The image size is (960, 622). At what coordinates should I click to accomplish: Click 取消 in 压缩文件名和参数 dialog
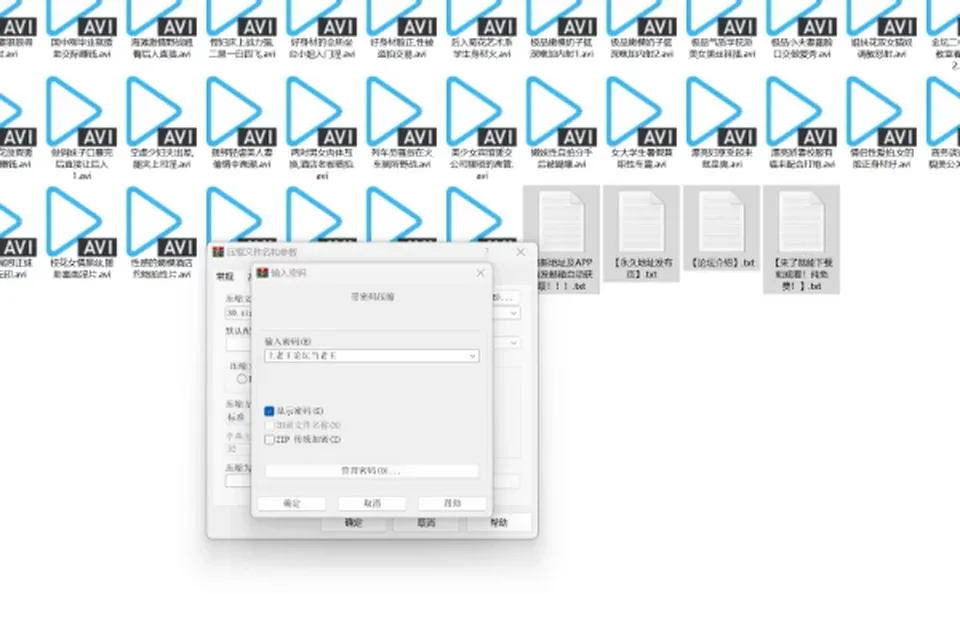[427, 522]
